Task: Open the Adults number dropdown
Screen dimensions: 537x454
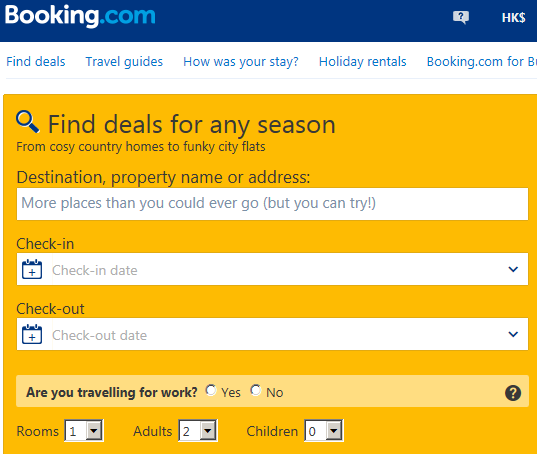Action: [198, 431]
